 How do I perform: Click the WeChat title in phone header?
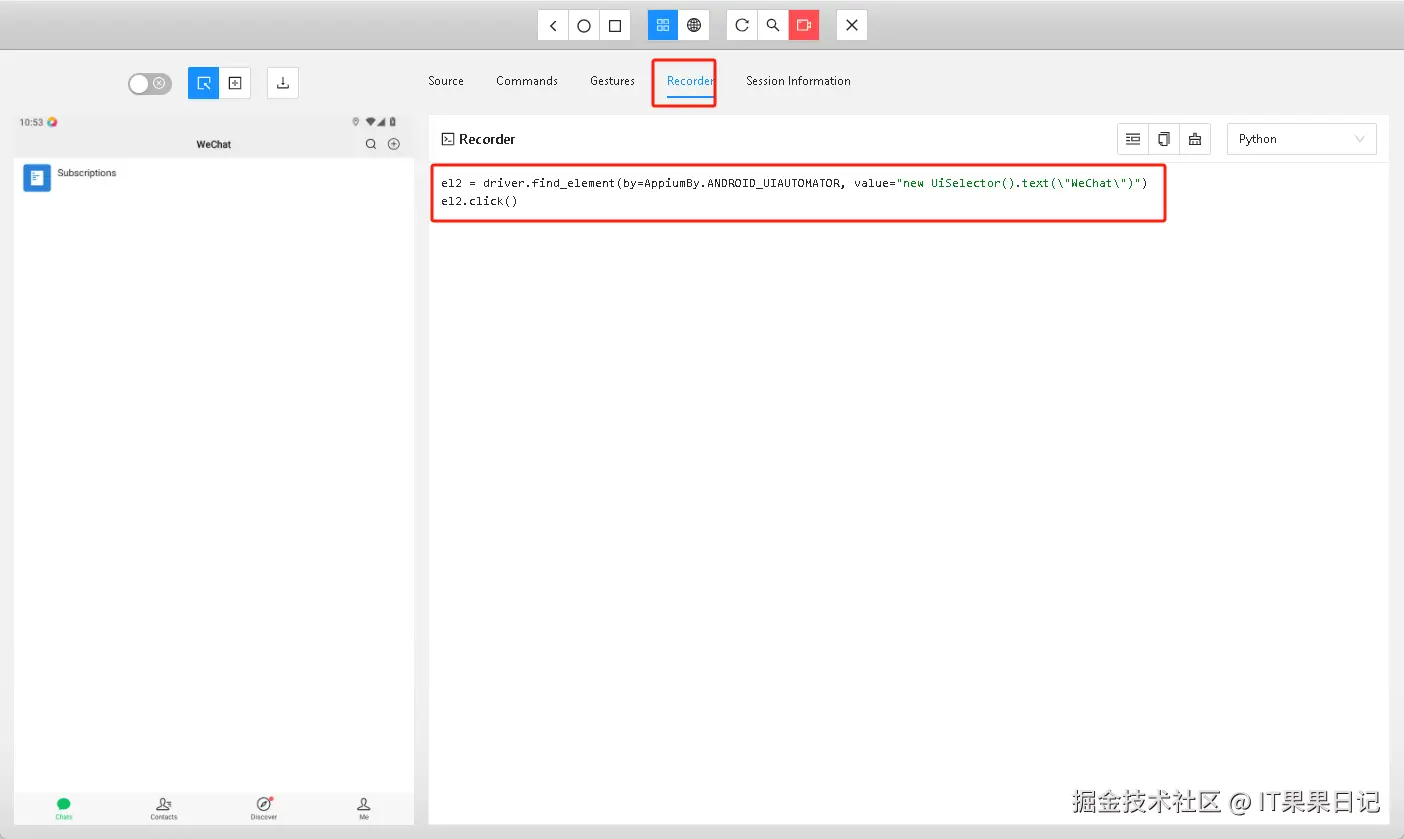[213, 144]
